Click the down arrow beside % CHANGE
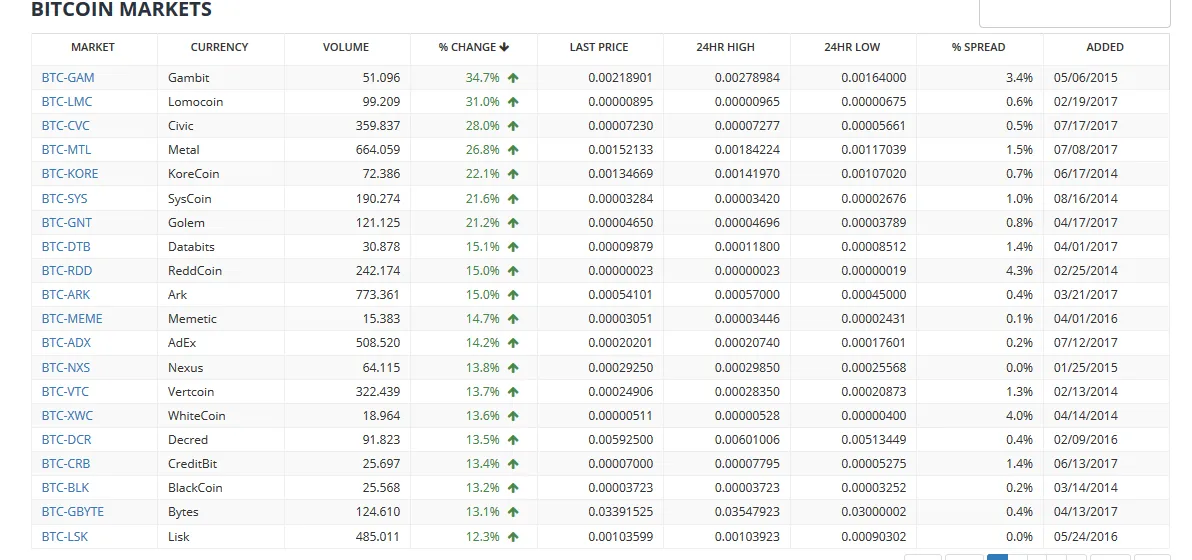The image size is (1192, 560). tap(504, 47)
